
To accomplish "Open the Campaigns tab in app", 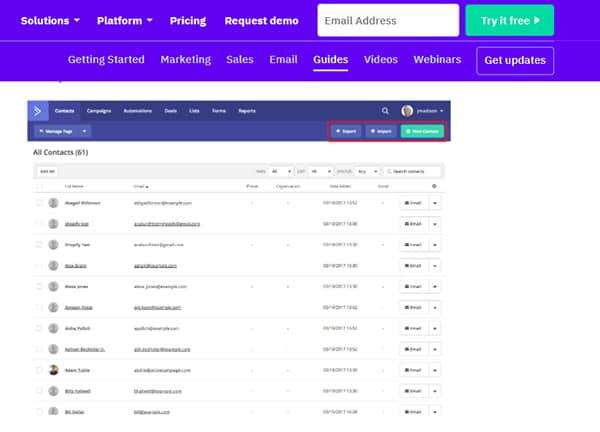I will pos(97,111).
